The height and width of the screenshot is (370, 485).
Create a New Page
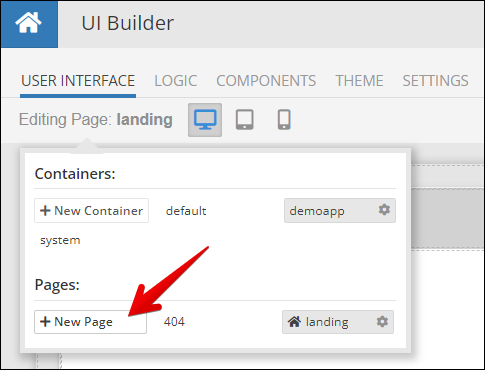pyautogui.click(x=90, y=322)
